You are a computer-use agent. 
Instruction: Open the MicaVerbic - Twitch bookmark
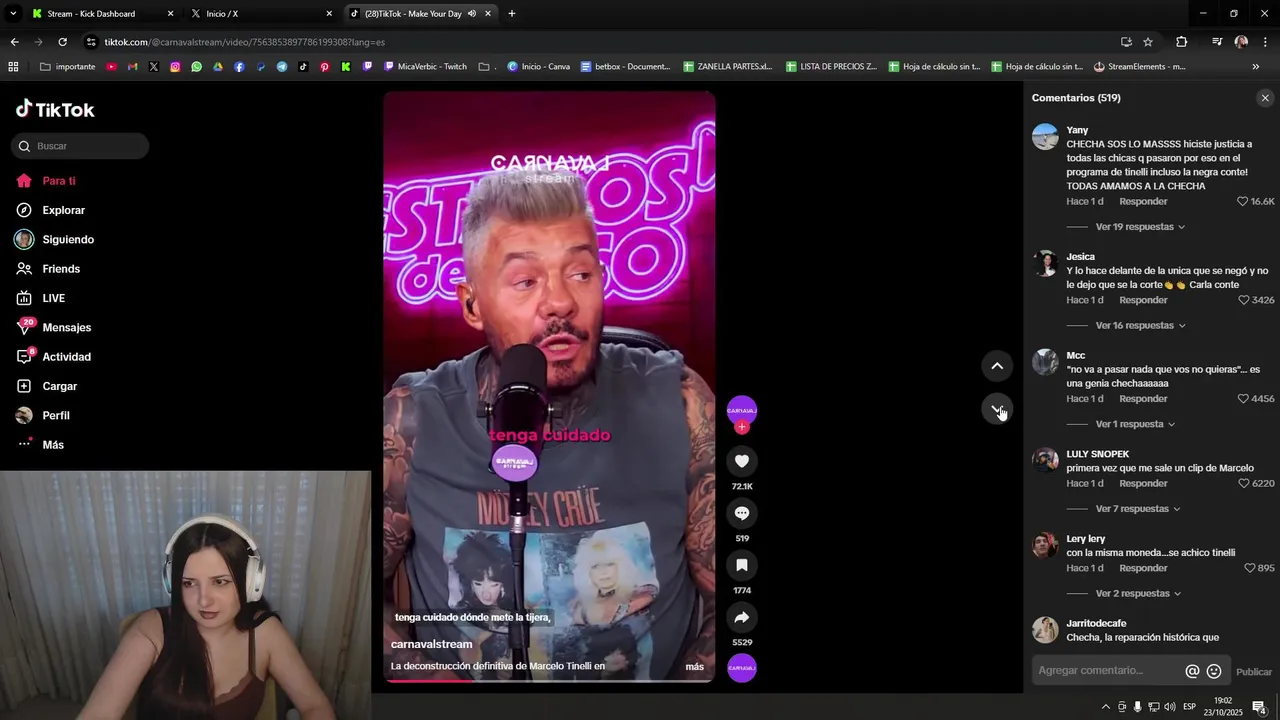point(425,67)
